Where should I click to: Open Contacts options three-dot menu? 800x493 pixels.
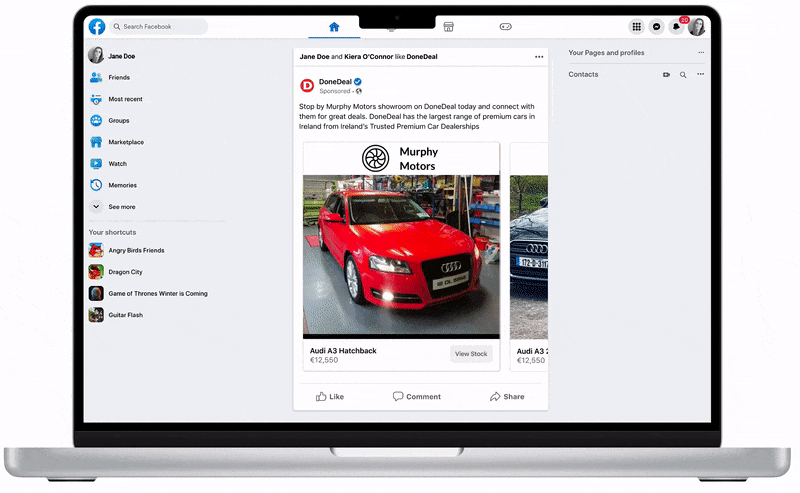[701, 74]
